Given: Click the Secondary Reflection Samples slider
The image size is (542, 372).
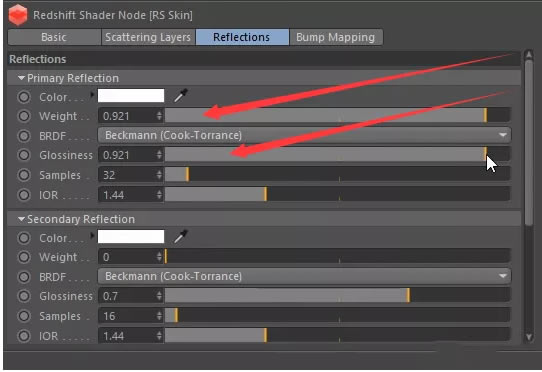Looking at the screenshot, I should pos(338,315).
